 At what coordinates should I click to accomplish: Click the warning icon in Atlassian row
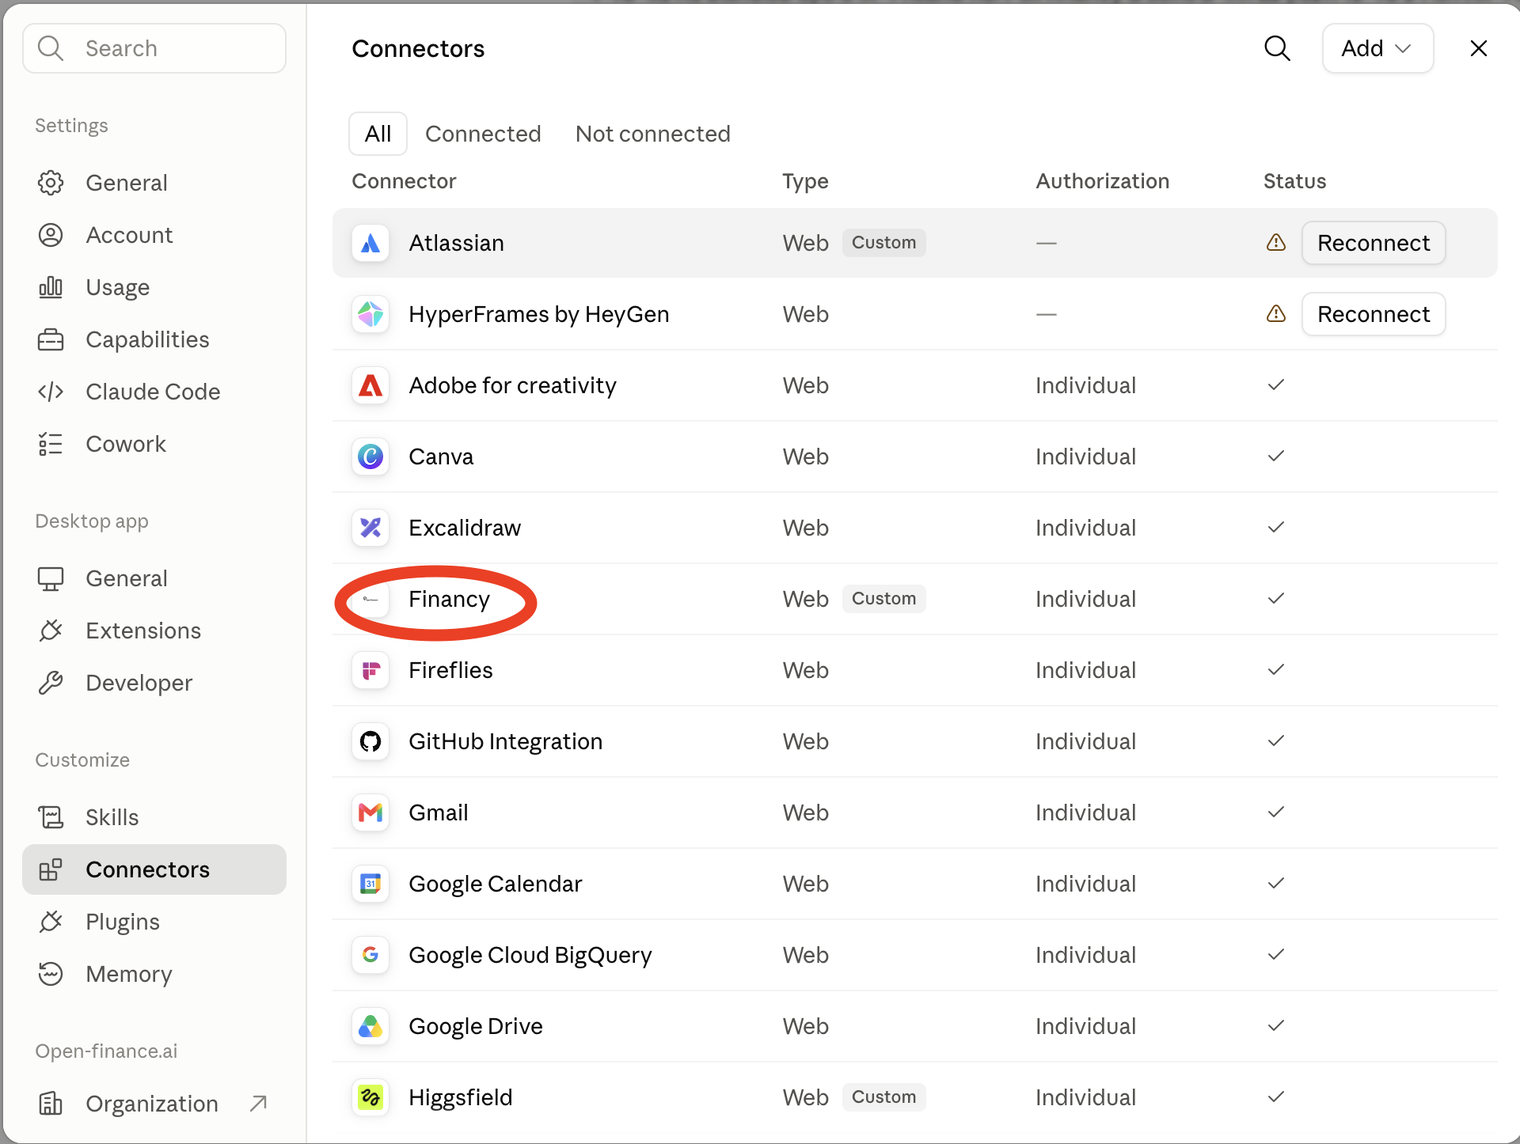coord(1276,243)
